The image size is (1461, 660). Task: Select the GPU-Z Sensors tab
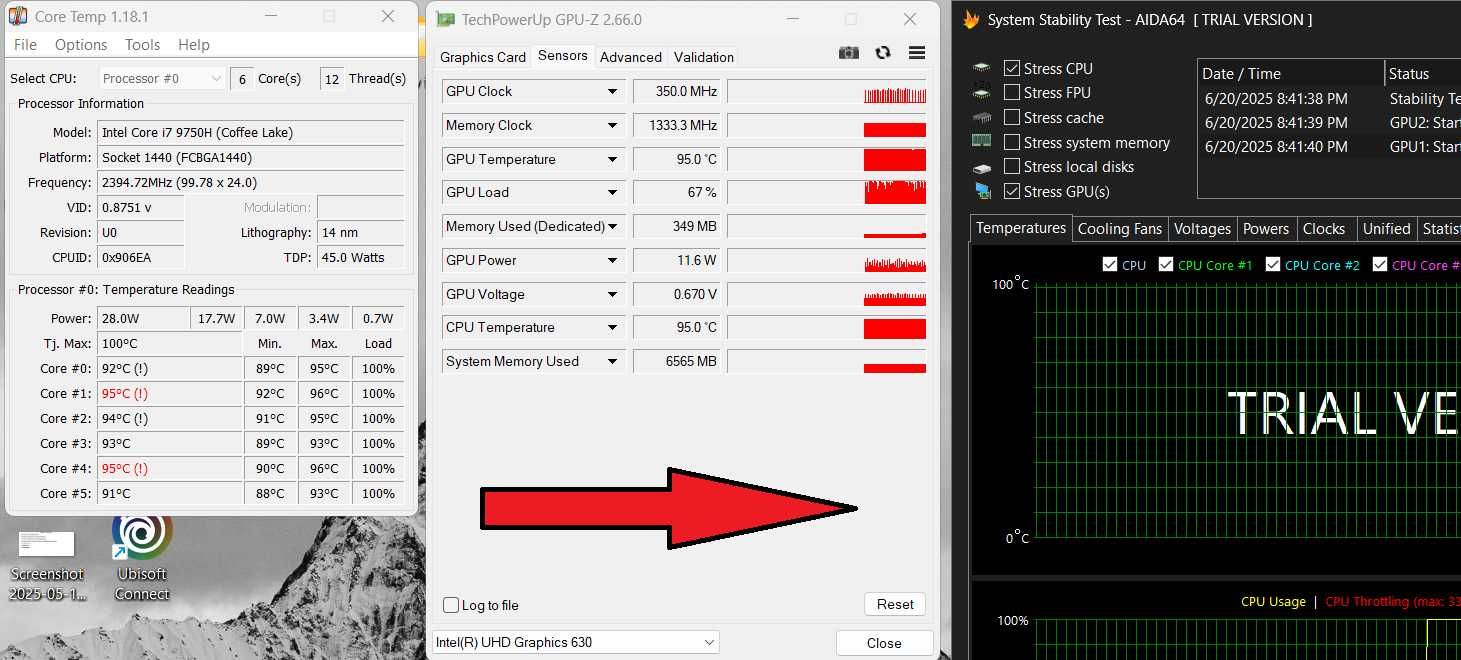click(x=563, y=56)
